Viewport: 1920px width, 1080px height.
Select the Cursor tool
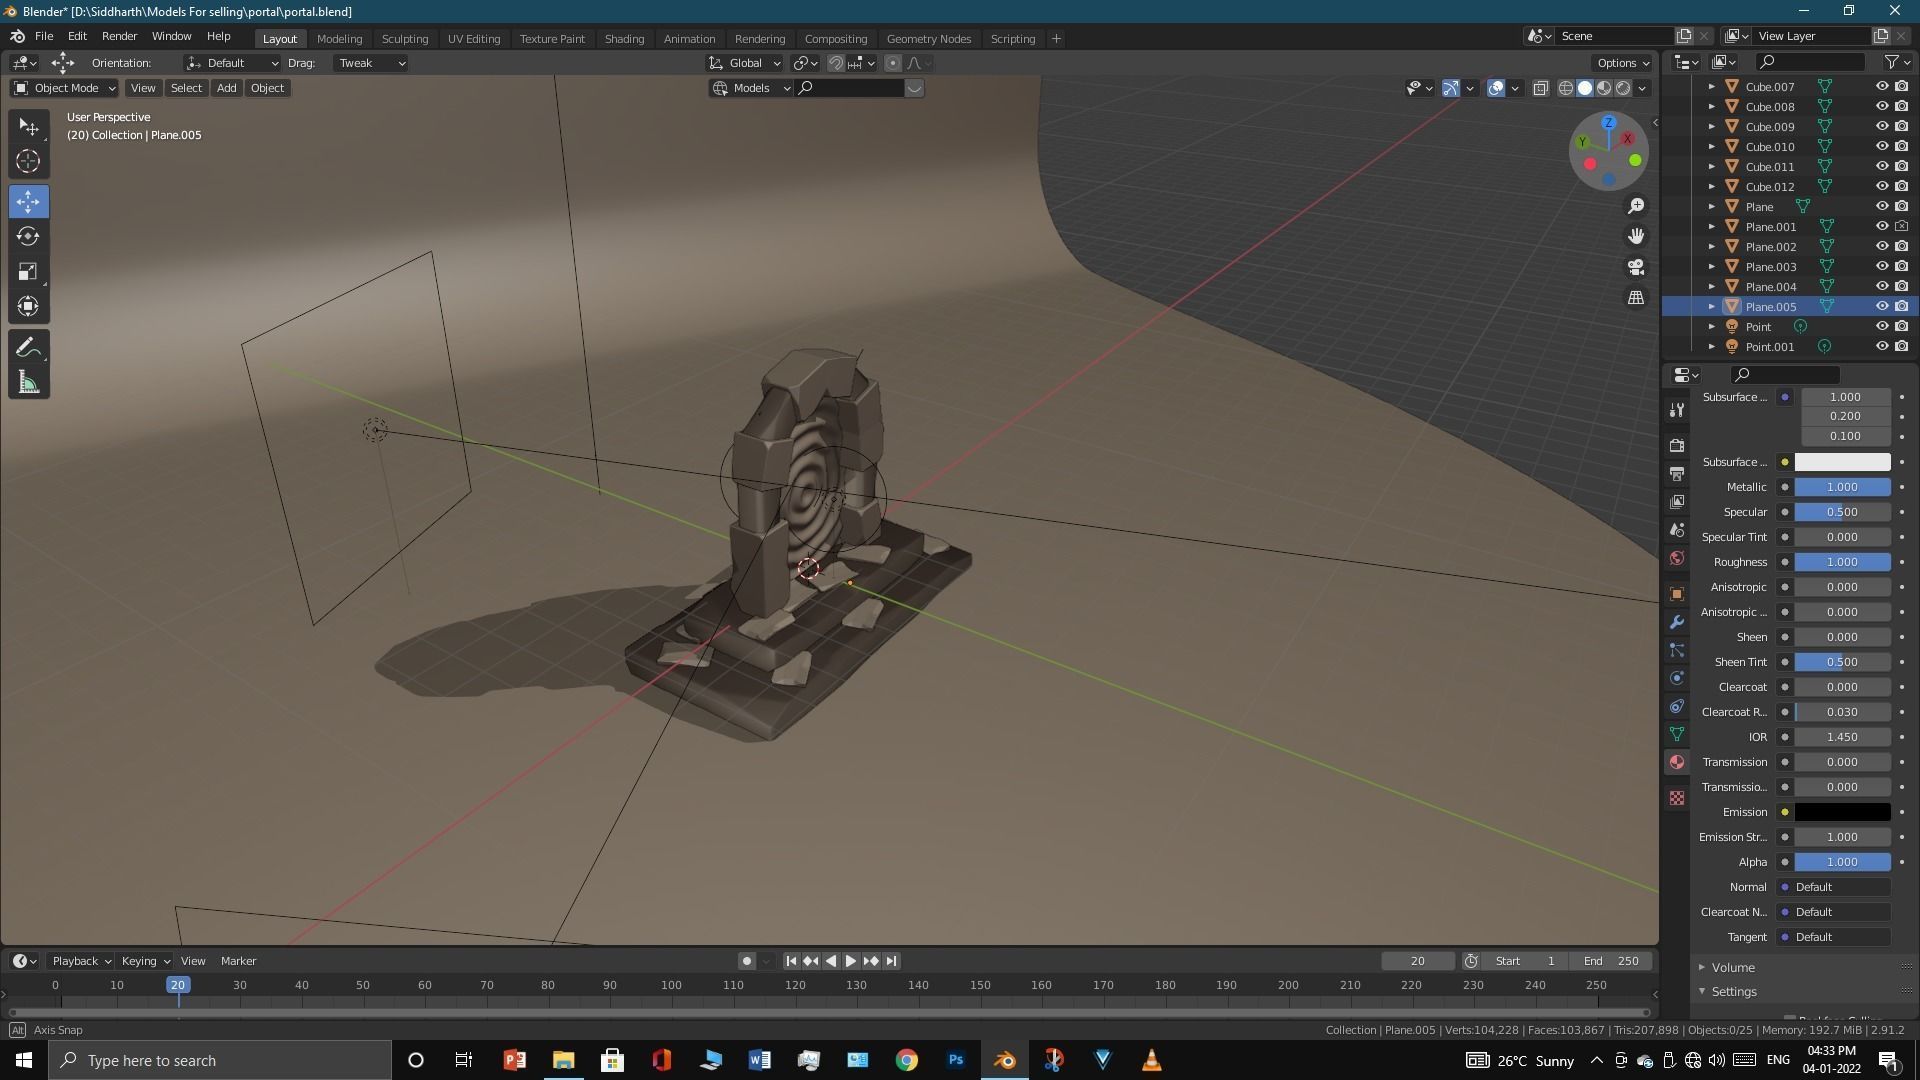pyautogui.click(x=29, y=162)
